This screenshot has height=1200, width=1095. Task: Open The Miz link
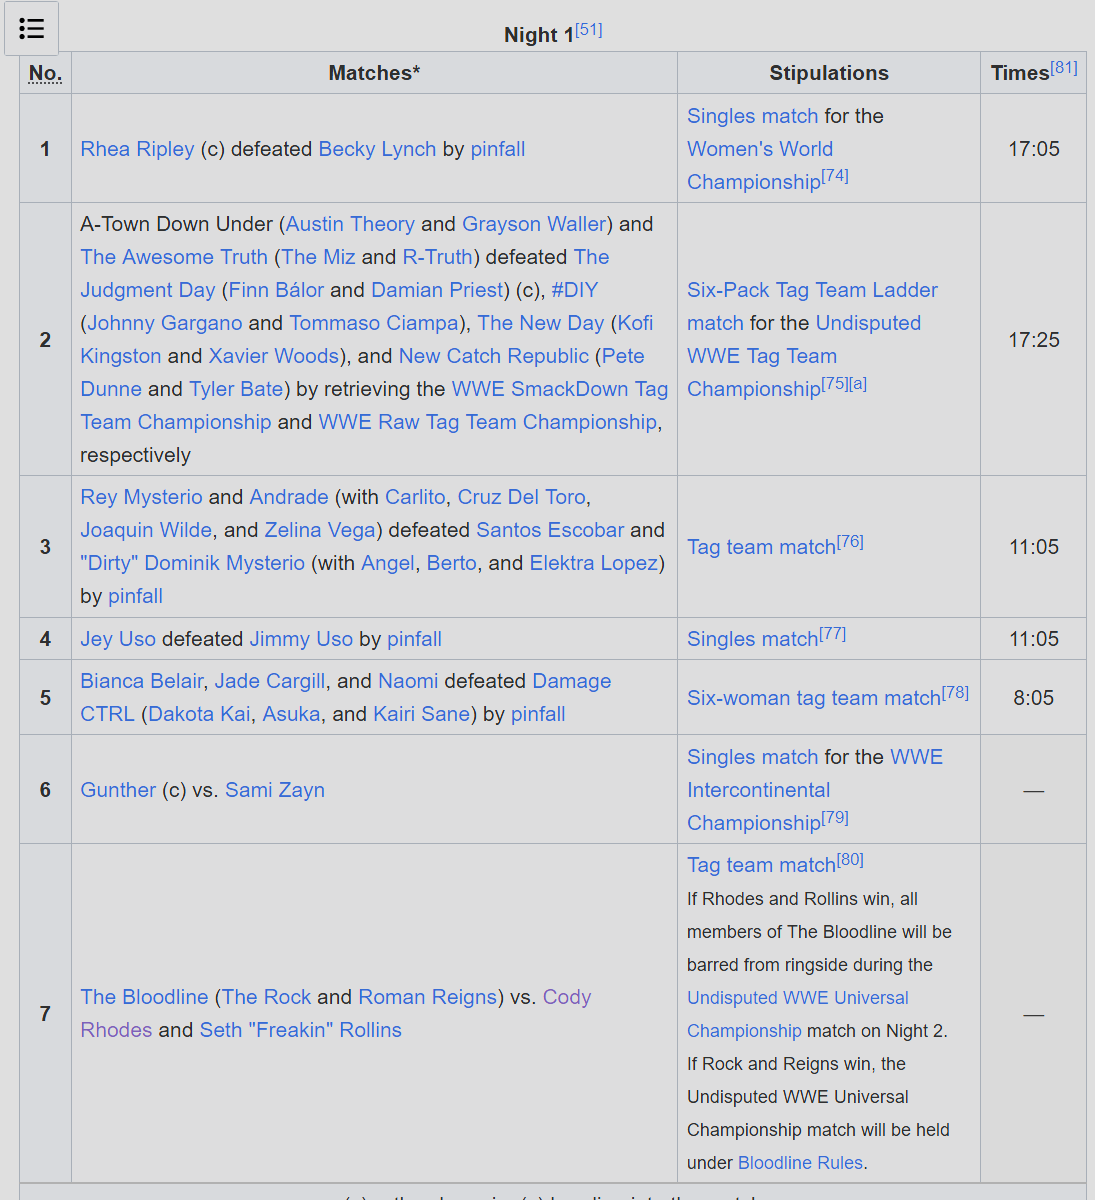pos(318,257)
